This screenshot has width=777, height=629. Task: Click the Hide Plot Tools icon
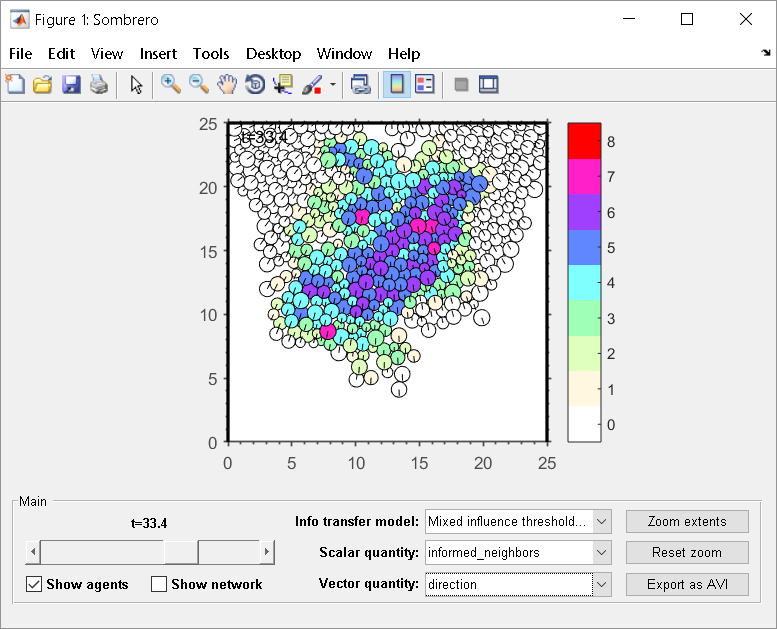[461, 84]
